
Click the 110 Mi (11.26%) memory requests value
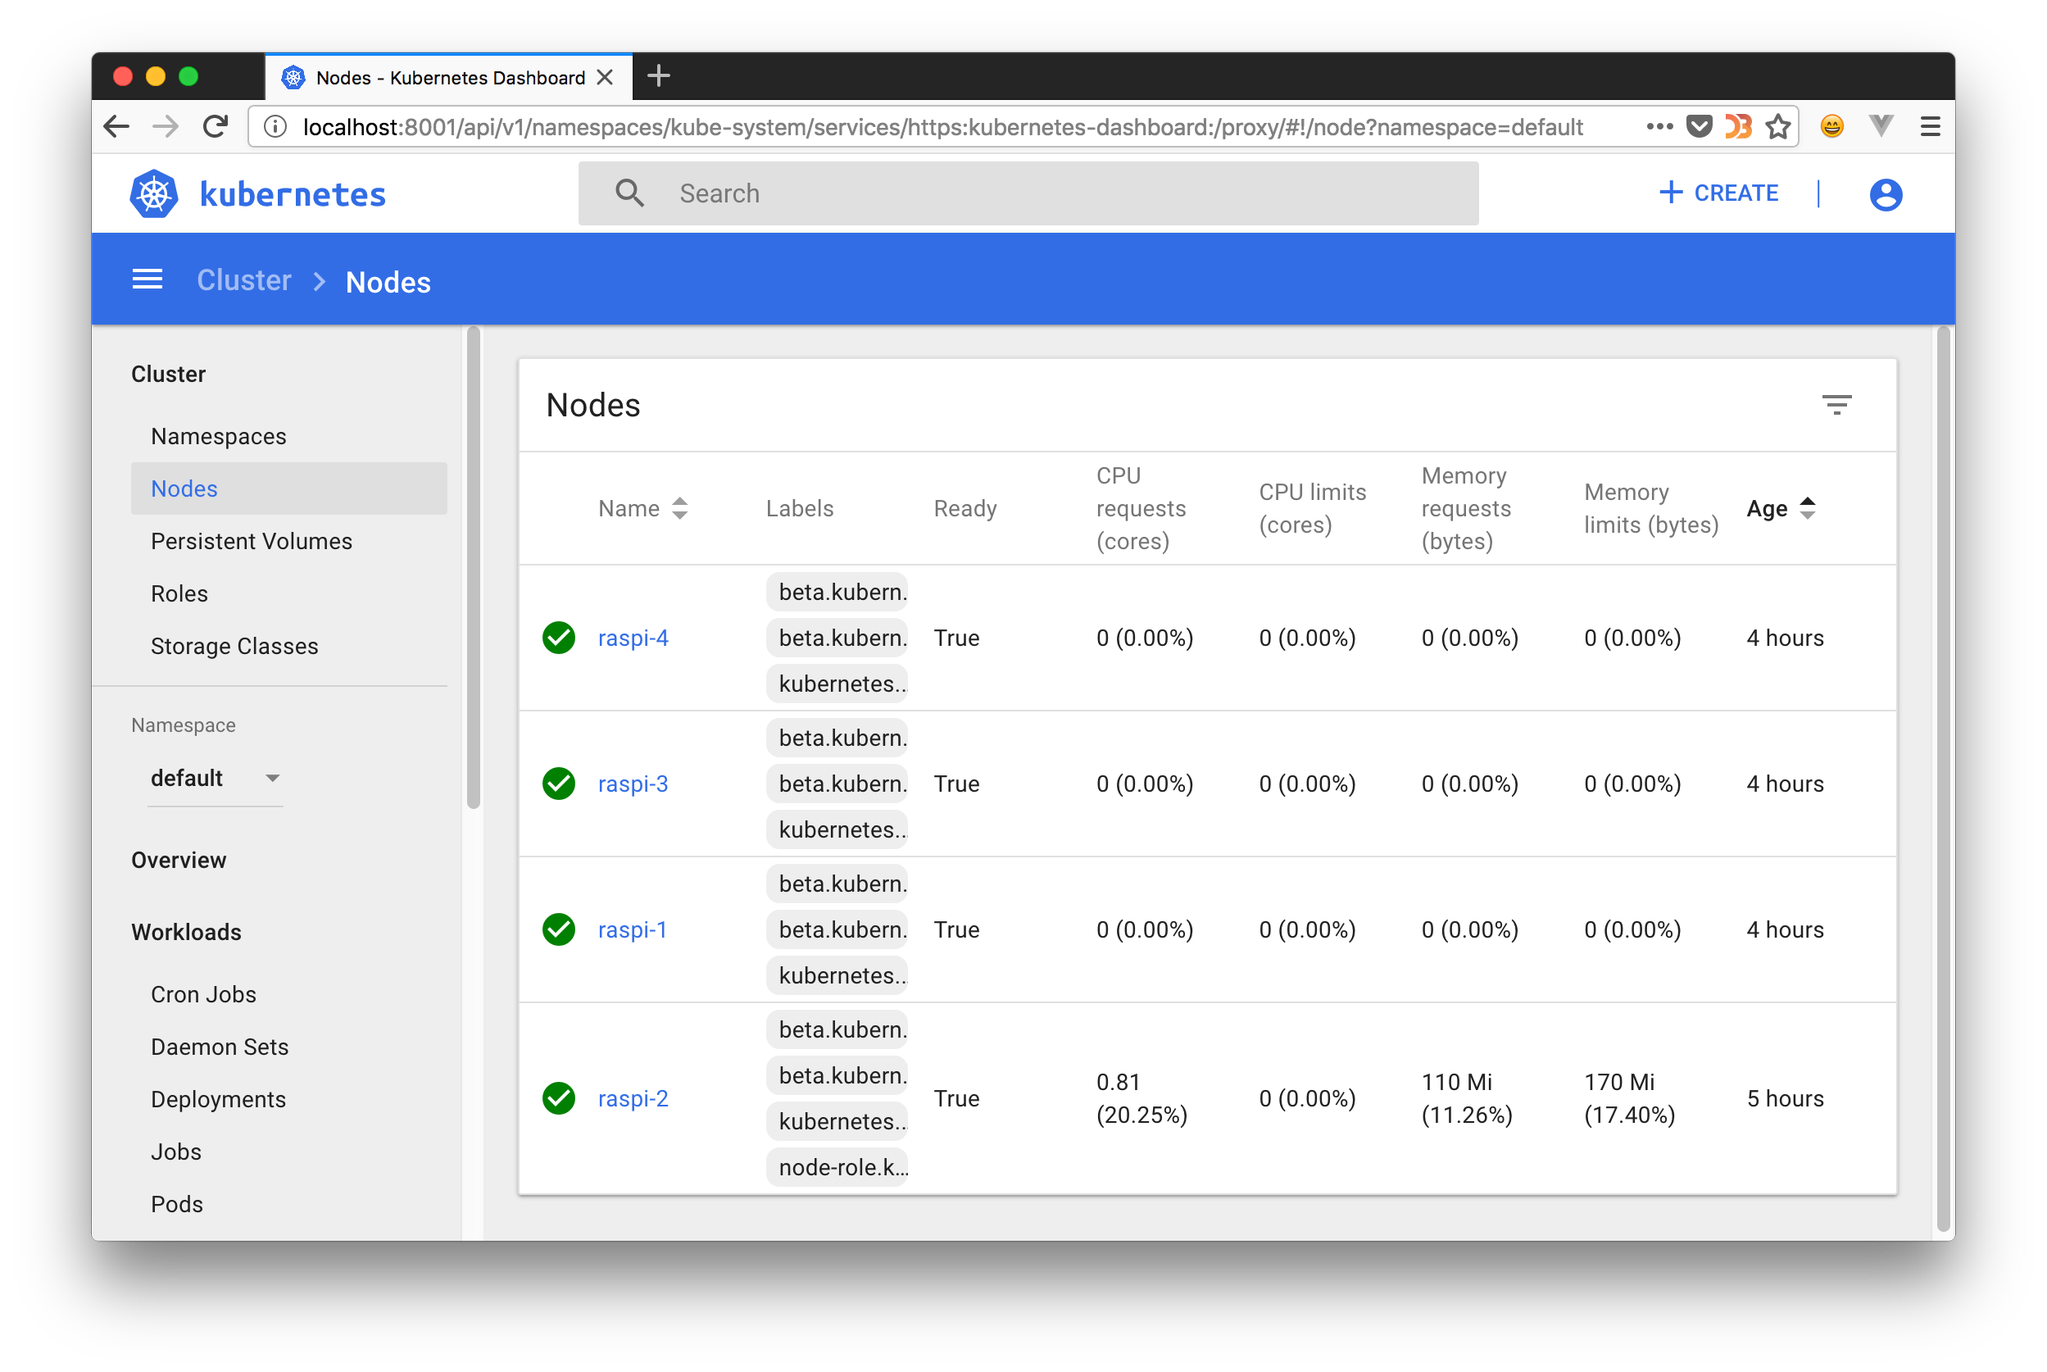[x=1466, y=1098]
